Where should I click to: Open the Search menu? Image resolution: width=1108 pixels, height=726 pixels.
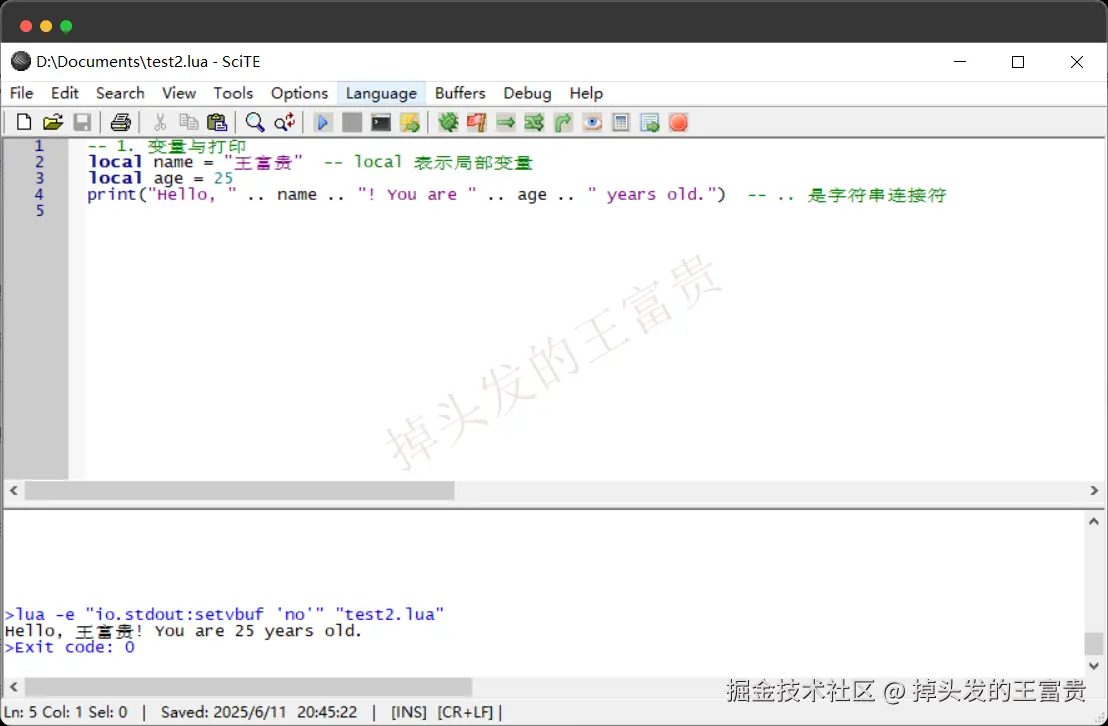120,93
